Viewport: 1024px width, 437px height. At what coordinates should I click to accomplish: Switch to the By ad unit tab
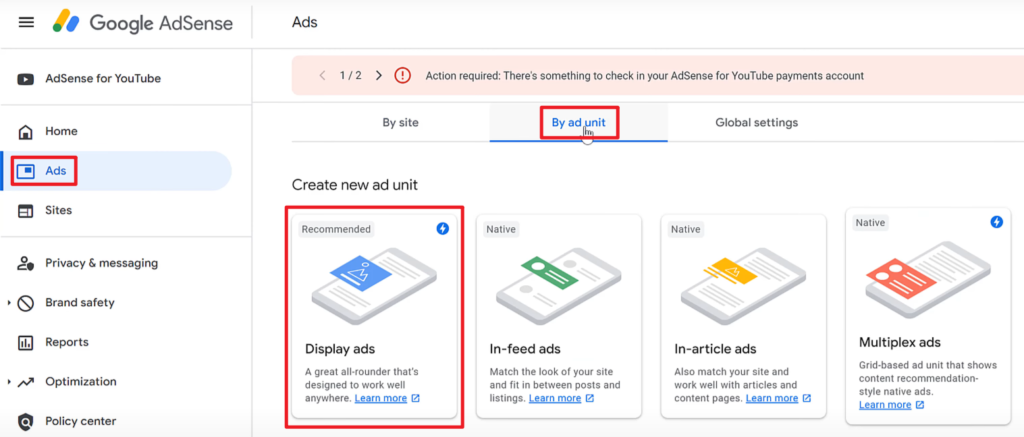click(x=579, y=123)
